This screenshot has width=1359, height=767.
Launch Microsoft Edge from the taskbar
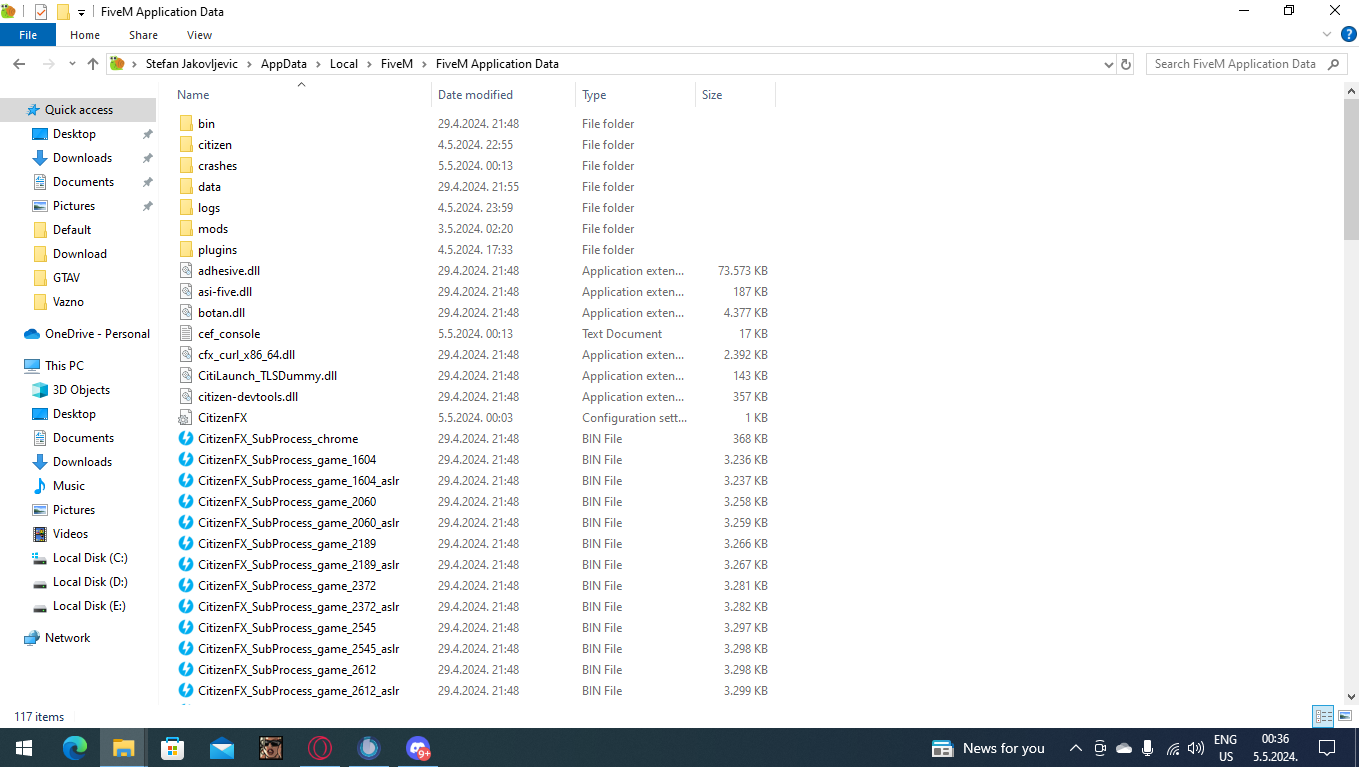click(x=74, y=748)
